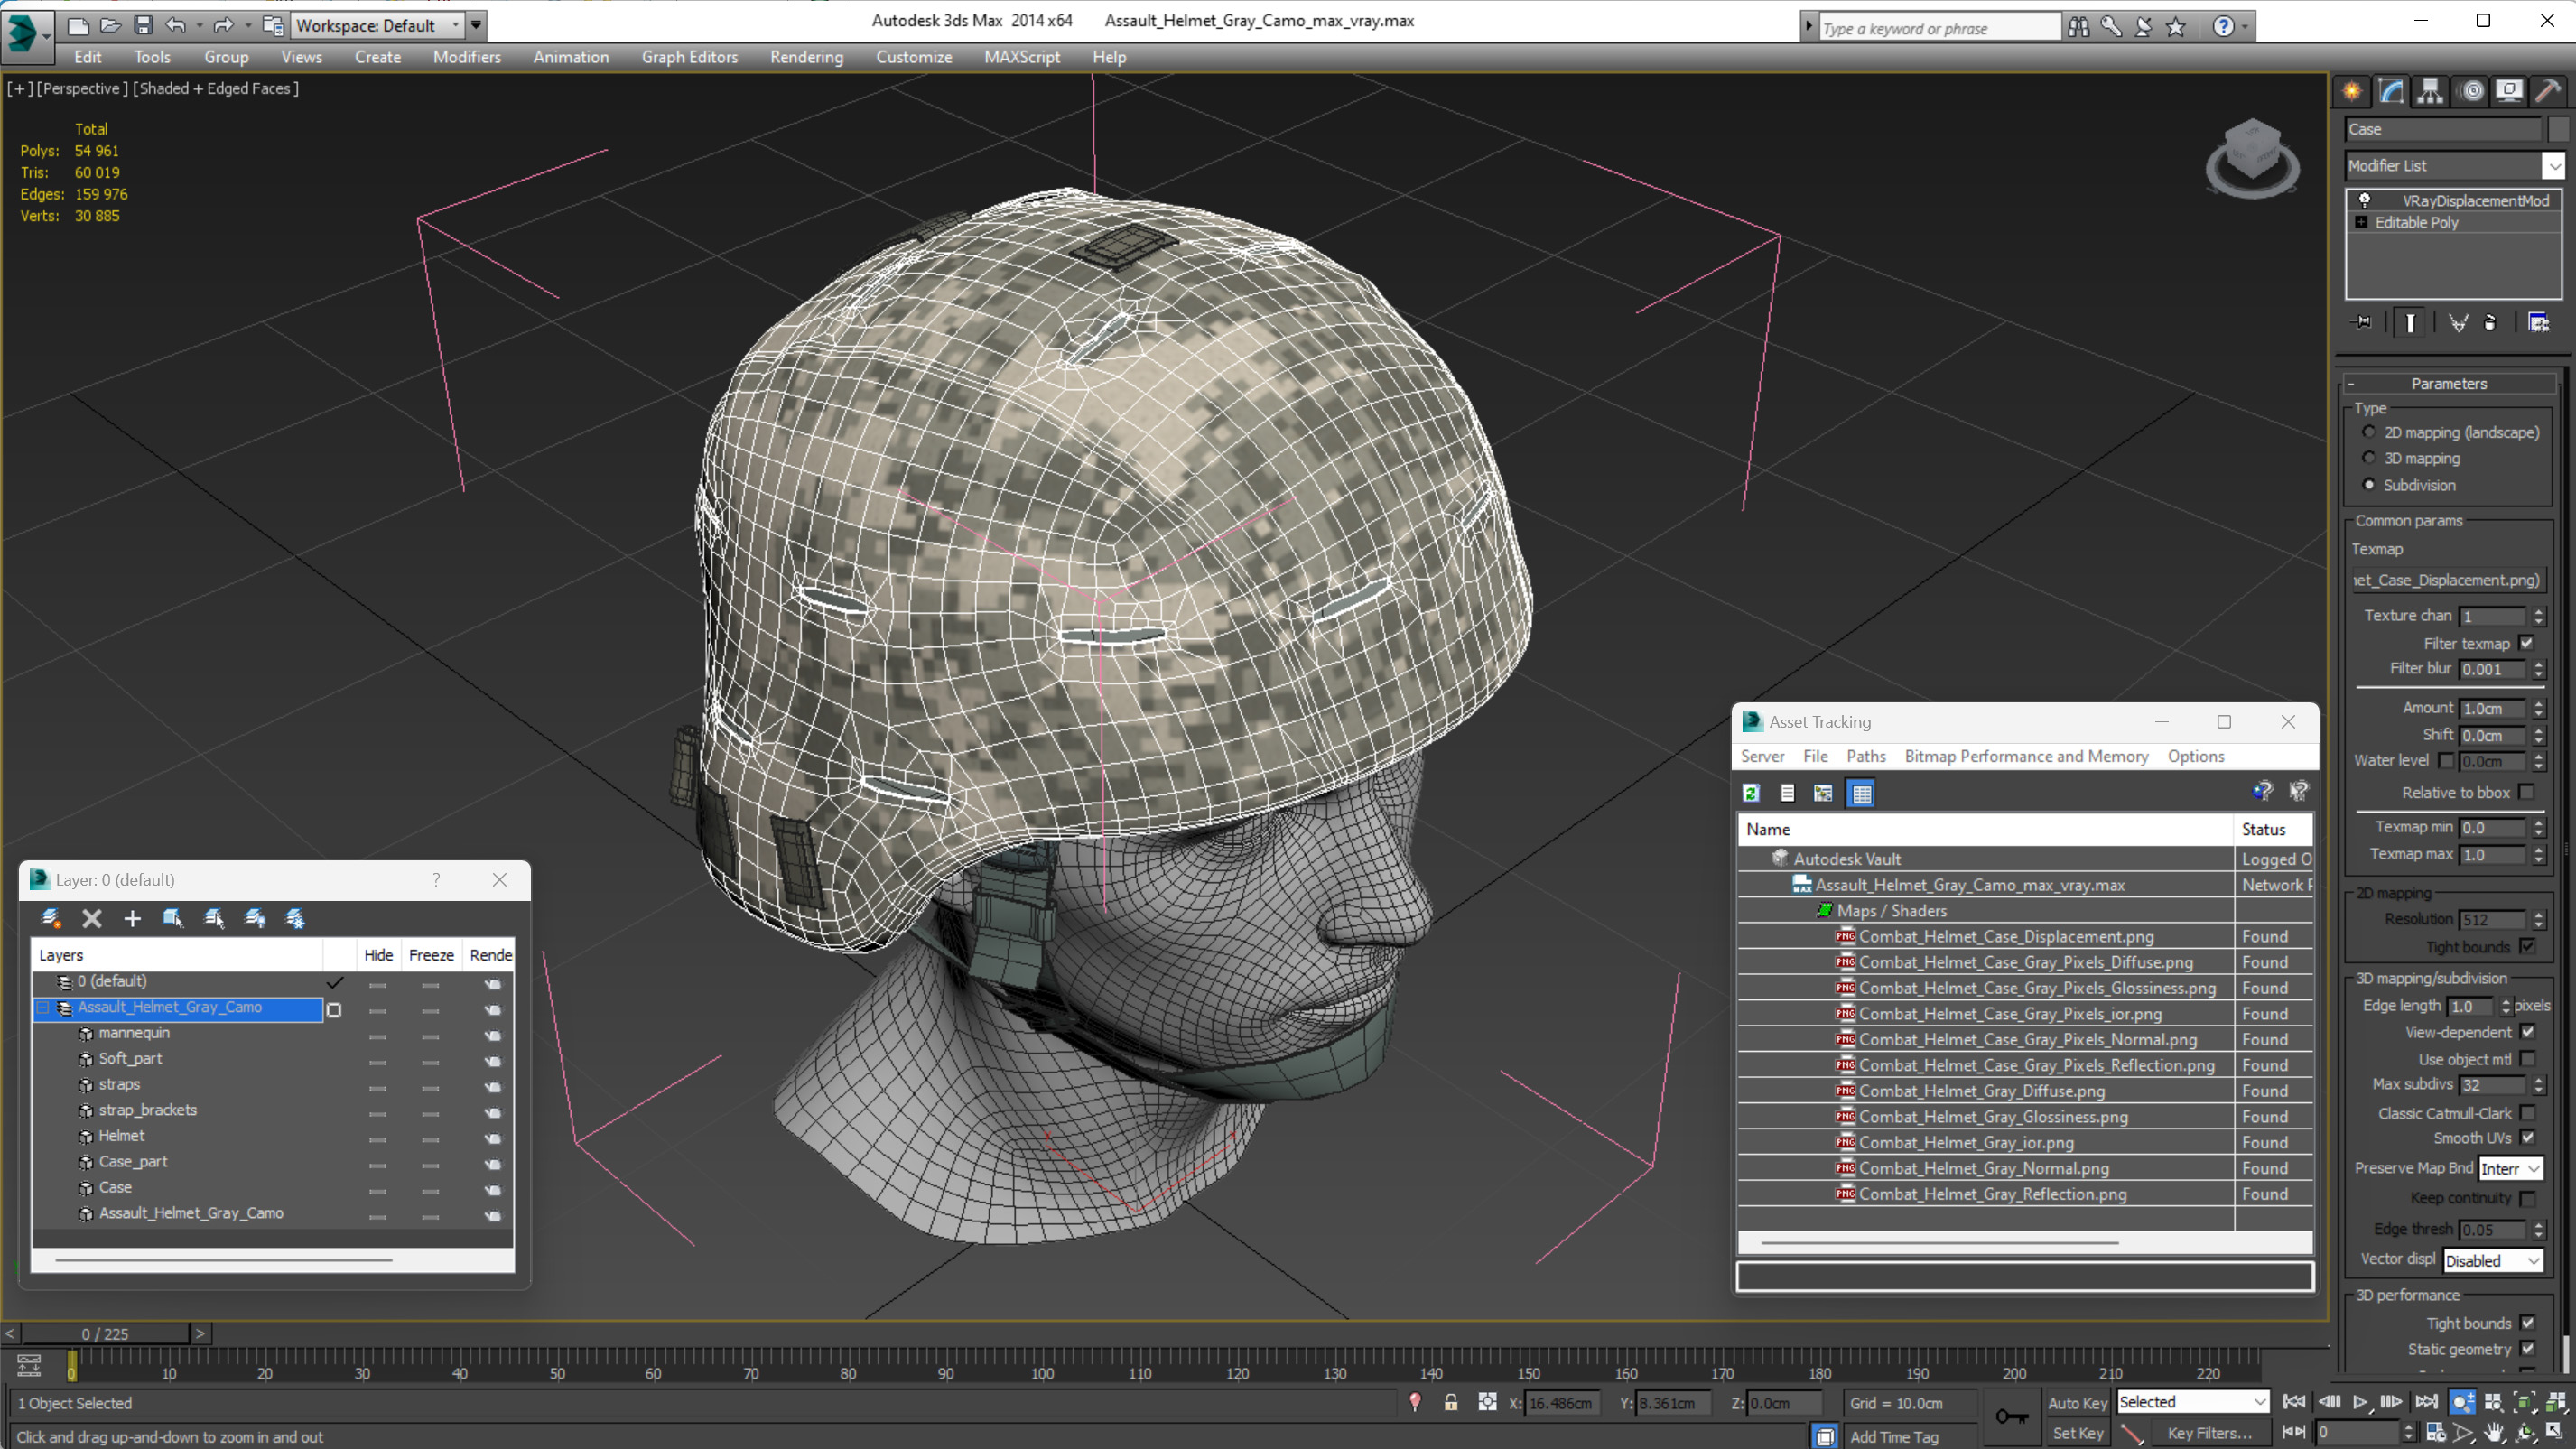The image size is (2576, 1449).
Task: Click the New Scene icon in the toolbar
Action: [x=78, y=25]
